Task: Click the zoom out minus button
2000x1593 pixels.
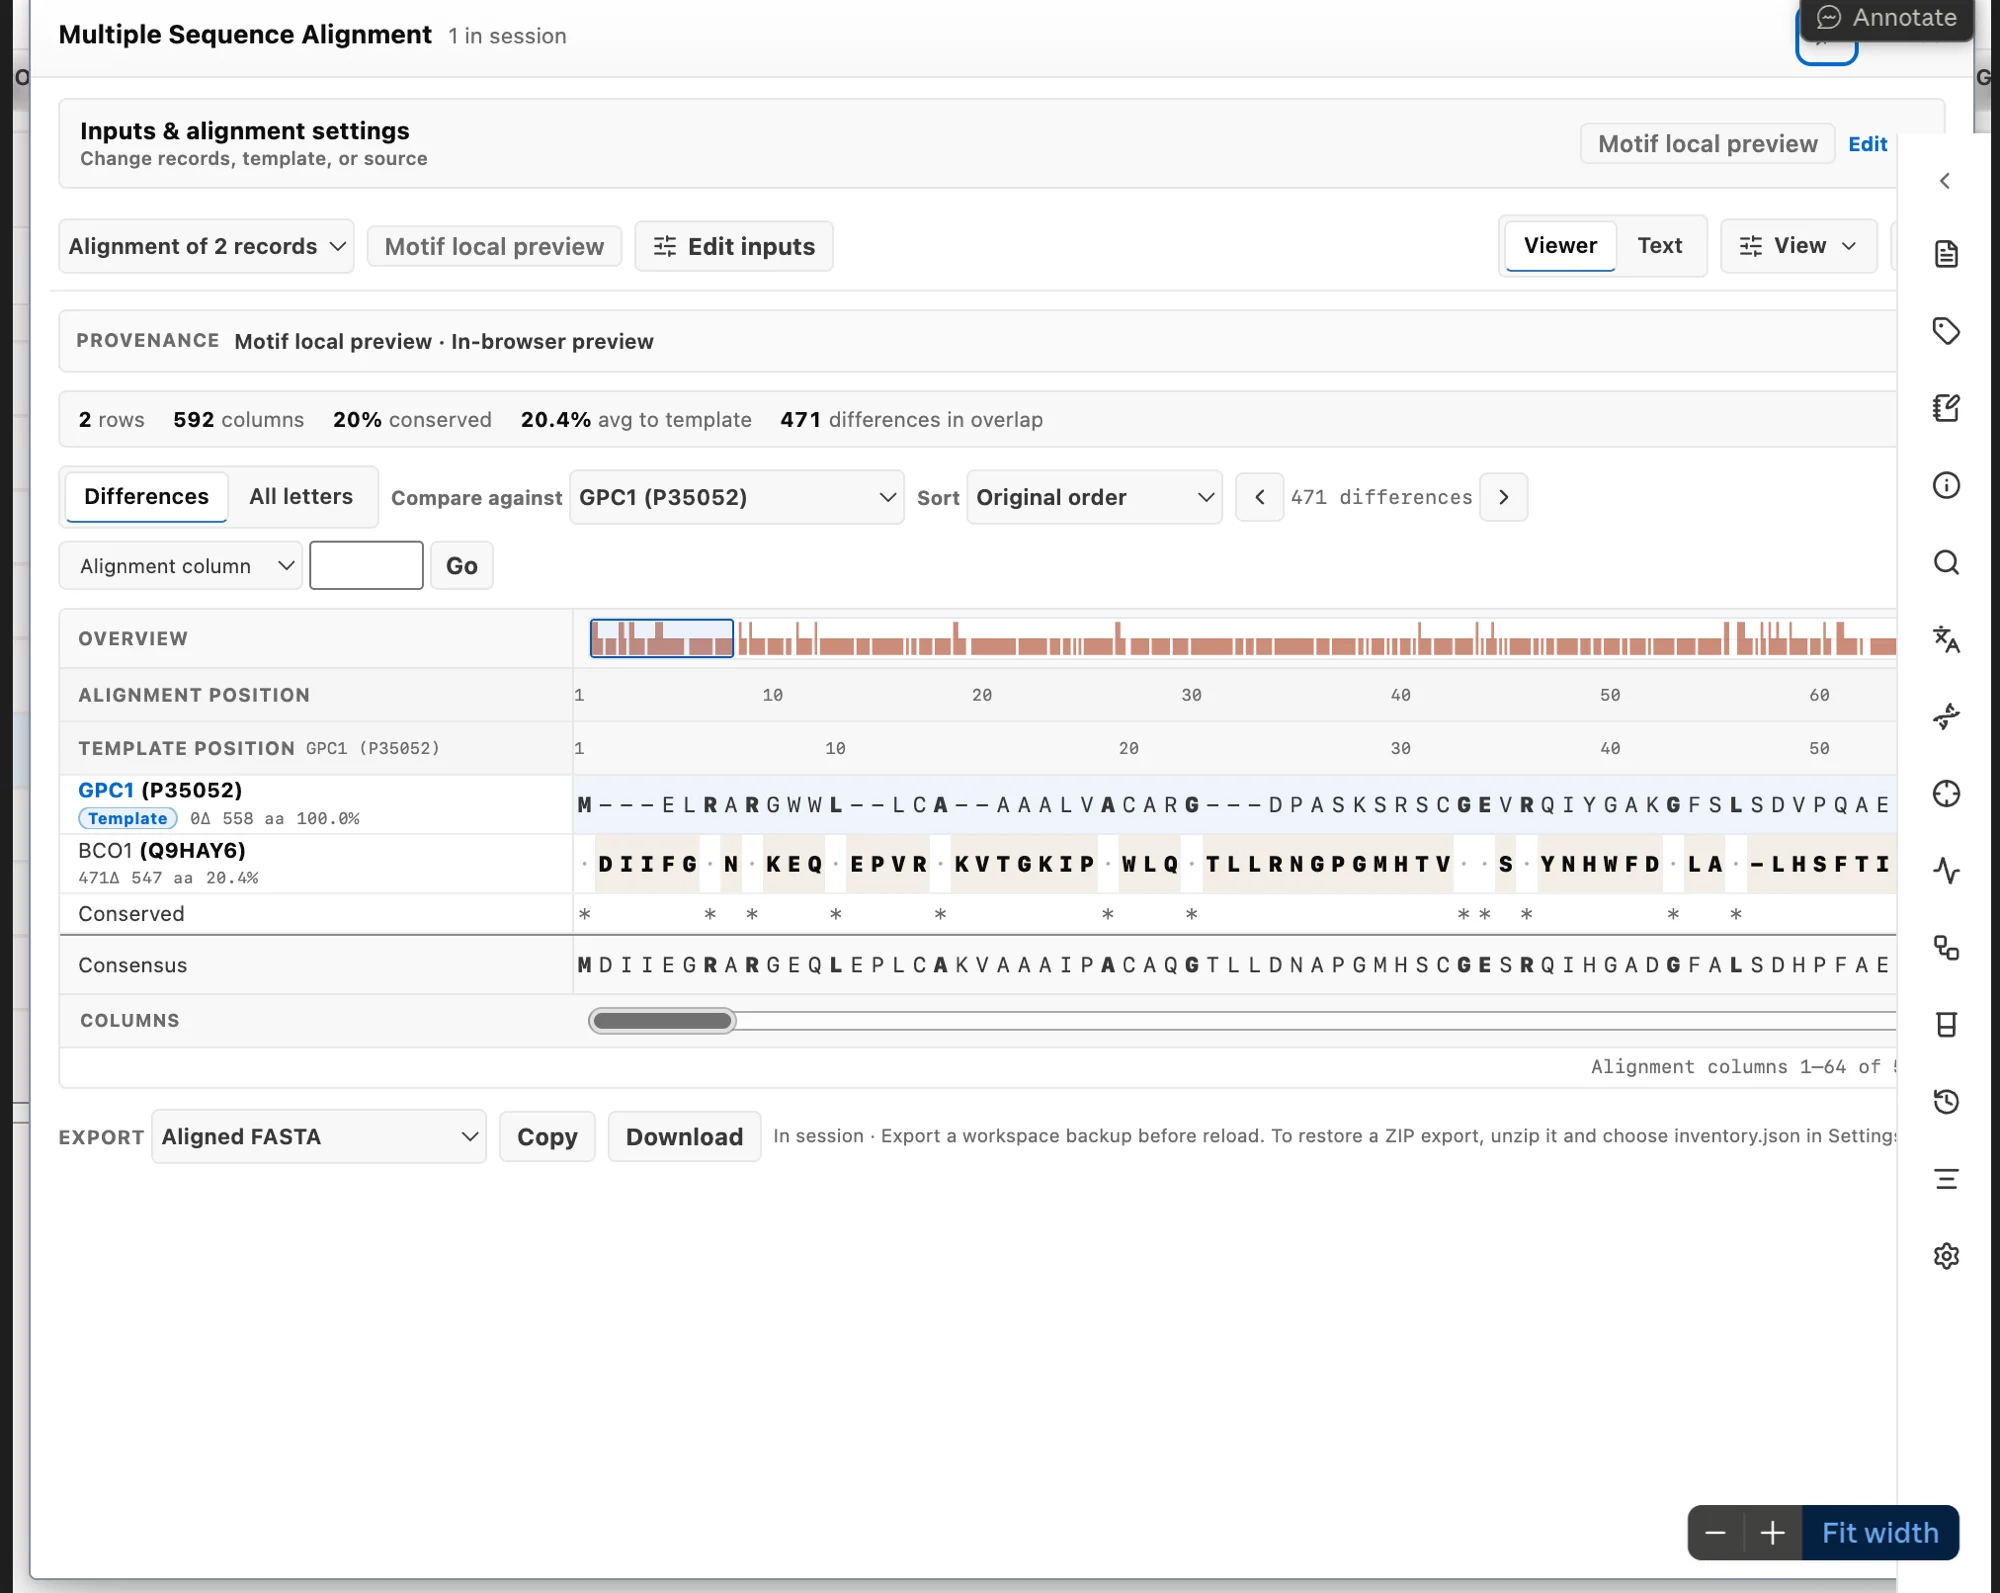Action: pyautogui.click(x=1716, y=1533)
